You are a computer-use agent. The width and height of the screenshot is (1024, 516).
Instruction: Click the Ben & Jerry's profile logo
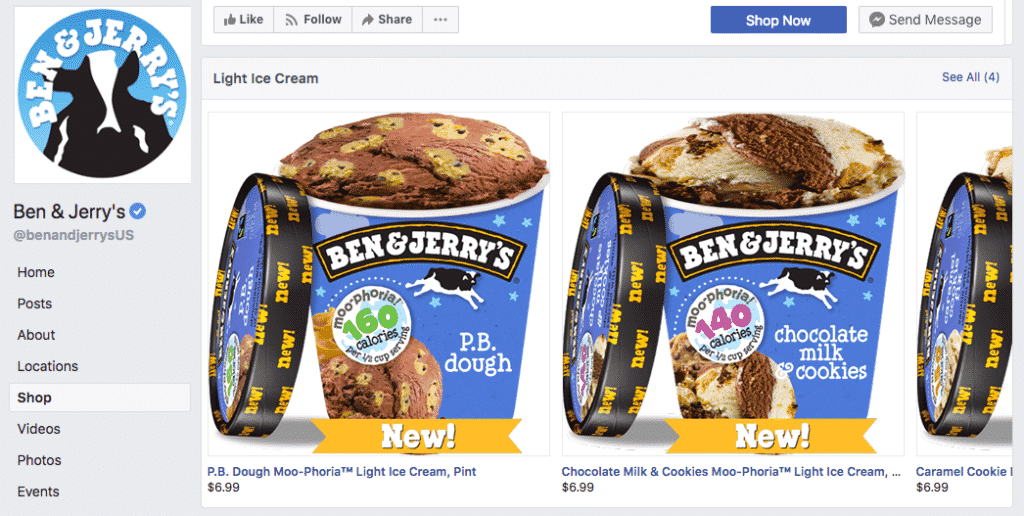tap(103, 95)
